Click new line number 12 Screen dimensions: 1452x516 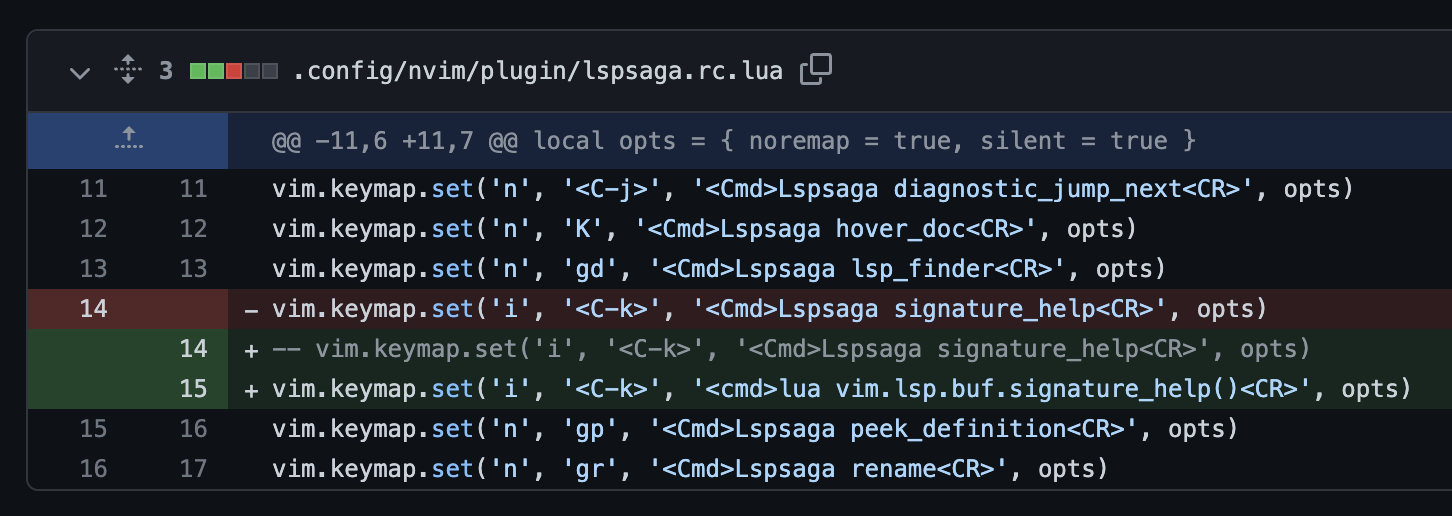pos(193,229)
